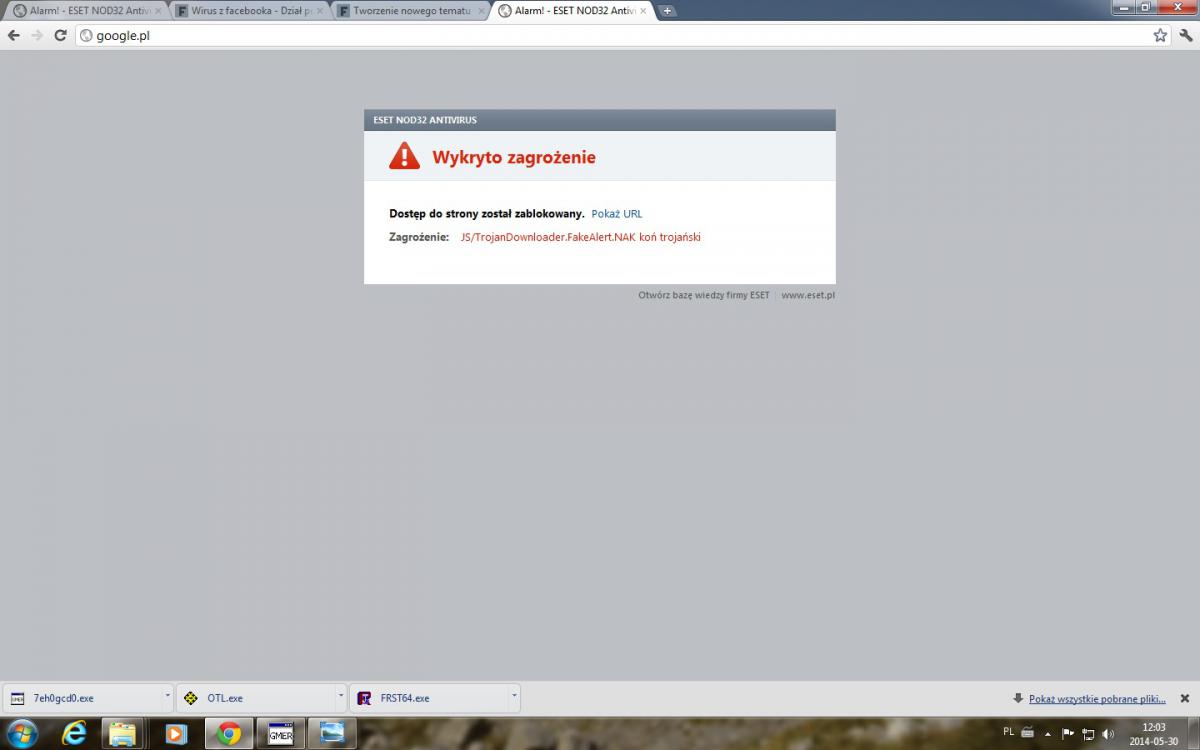Expand options for OTL.exe download
Screen dimensions: 1200x750
pyautogui.click(x=340, y=697)
